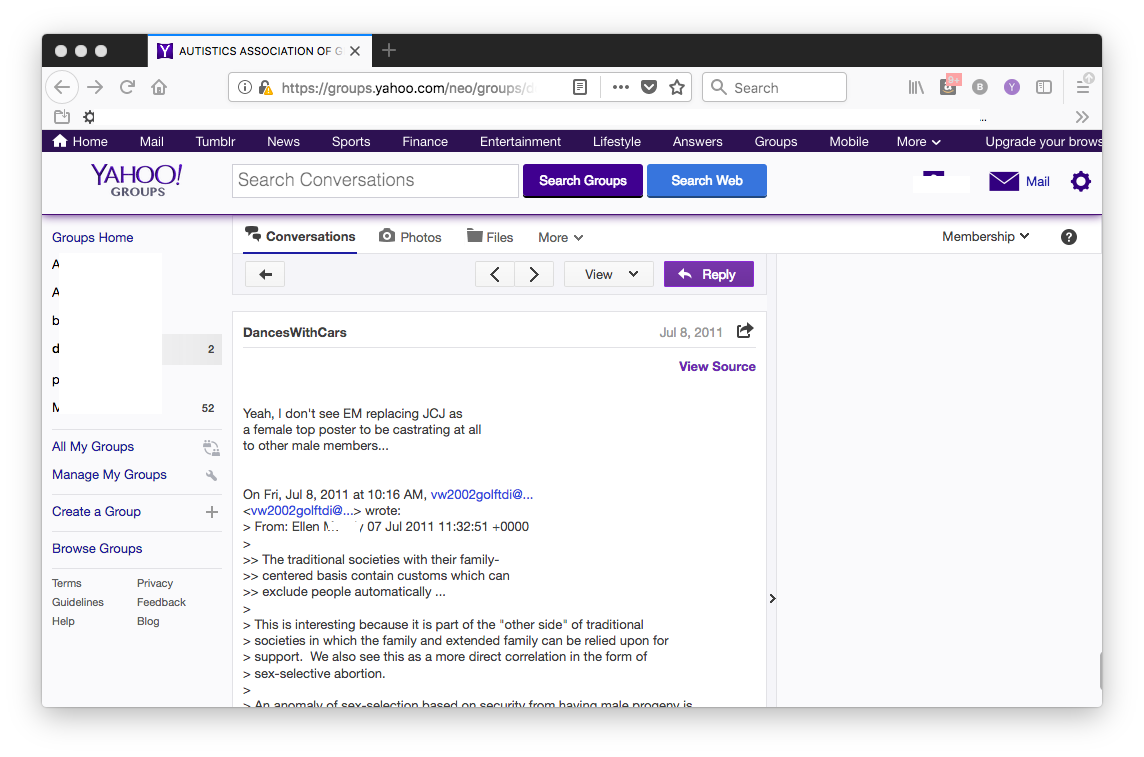Go to next message chevron

534,274
